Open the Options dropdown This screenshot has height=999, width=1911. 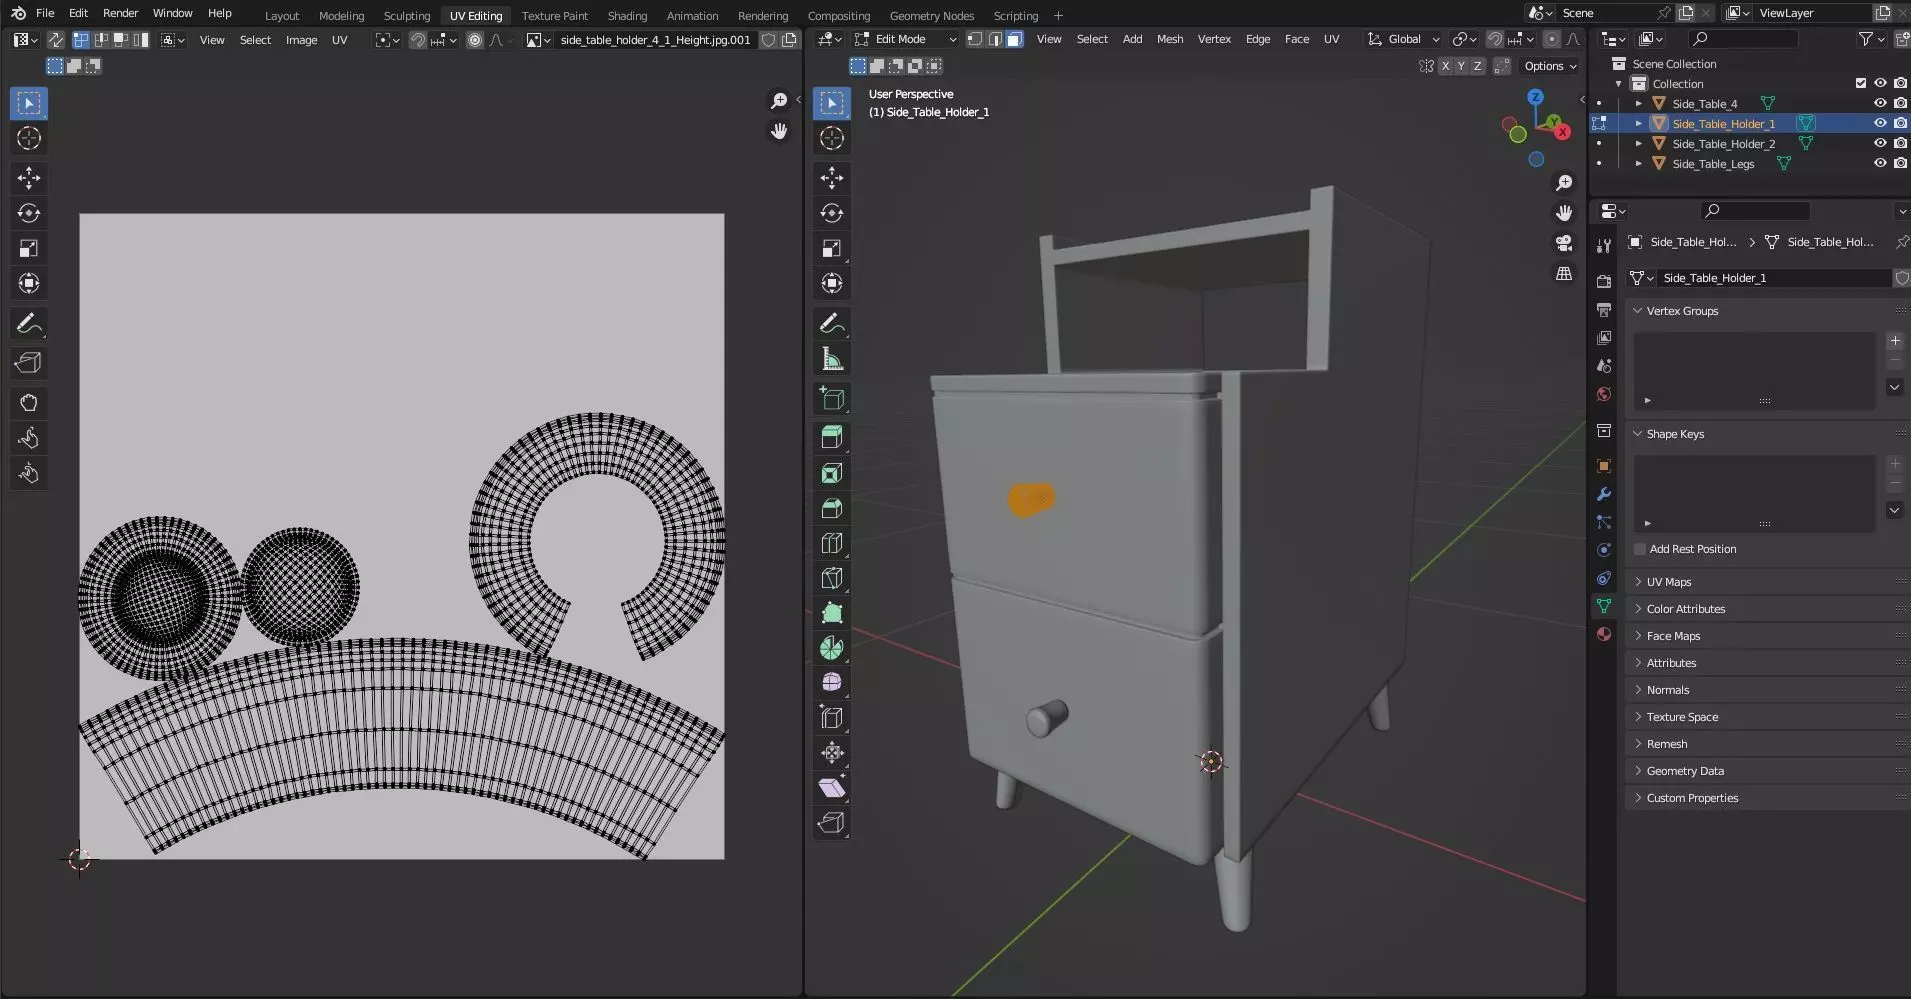click(1550, 66)
